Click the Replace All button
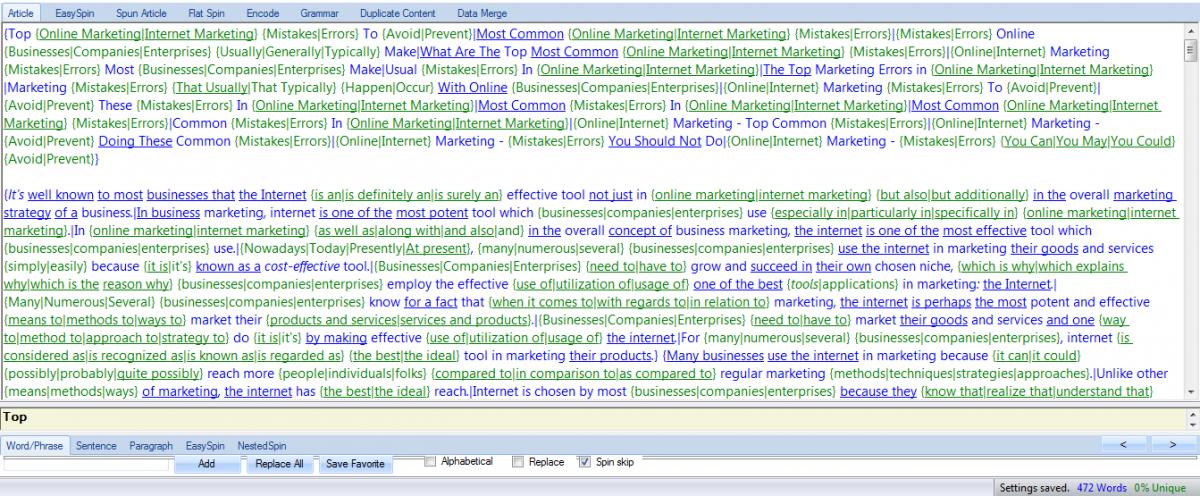1200x496 pixels. point(279,464)
